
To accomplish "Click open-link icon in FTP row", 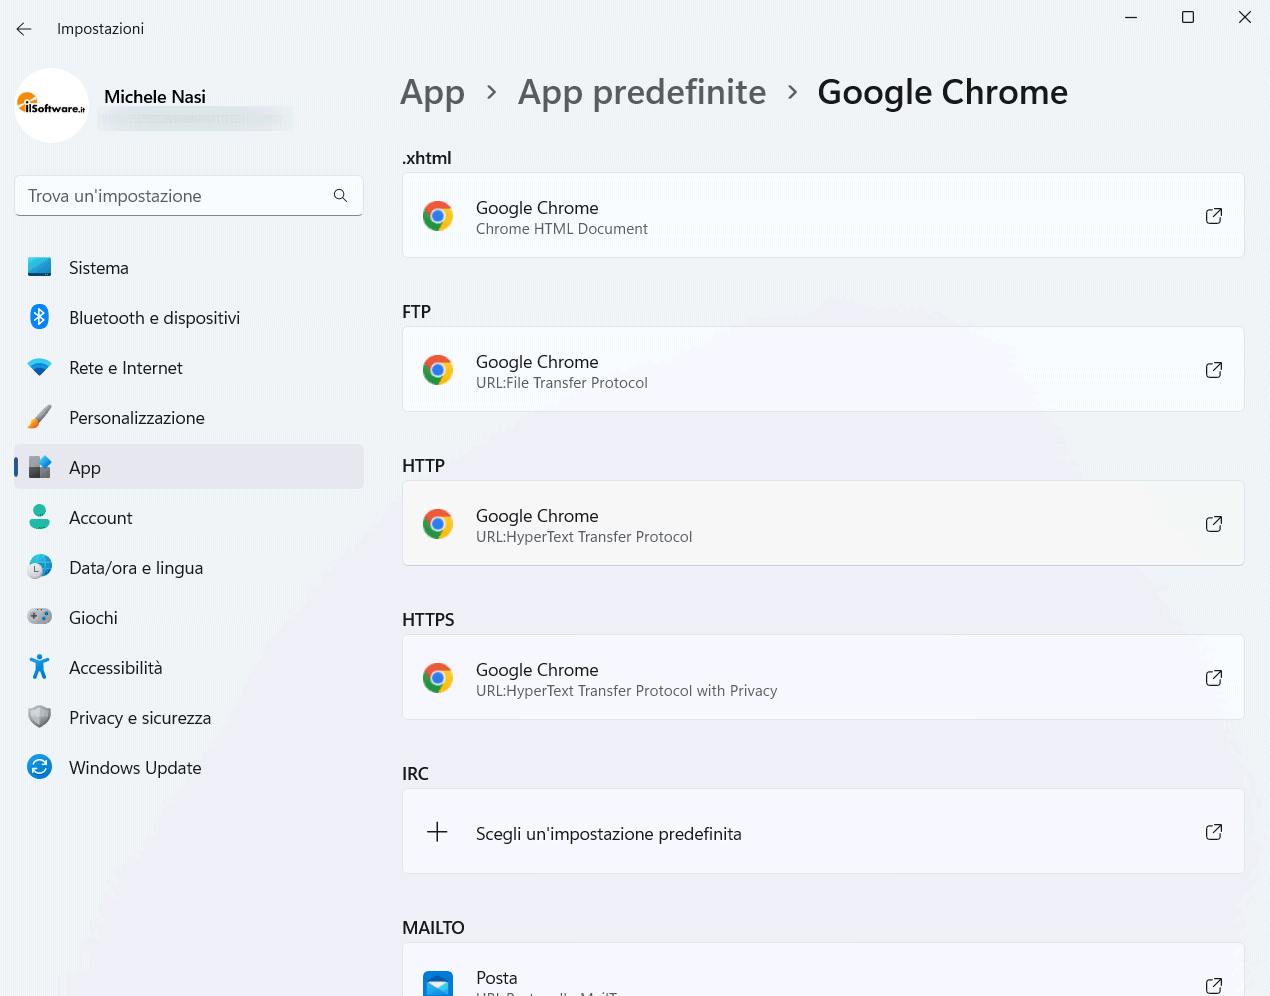I will click(1214, 370).
